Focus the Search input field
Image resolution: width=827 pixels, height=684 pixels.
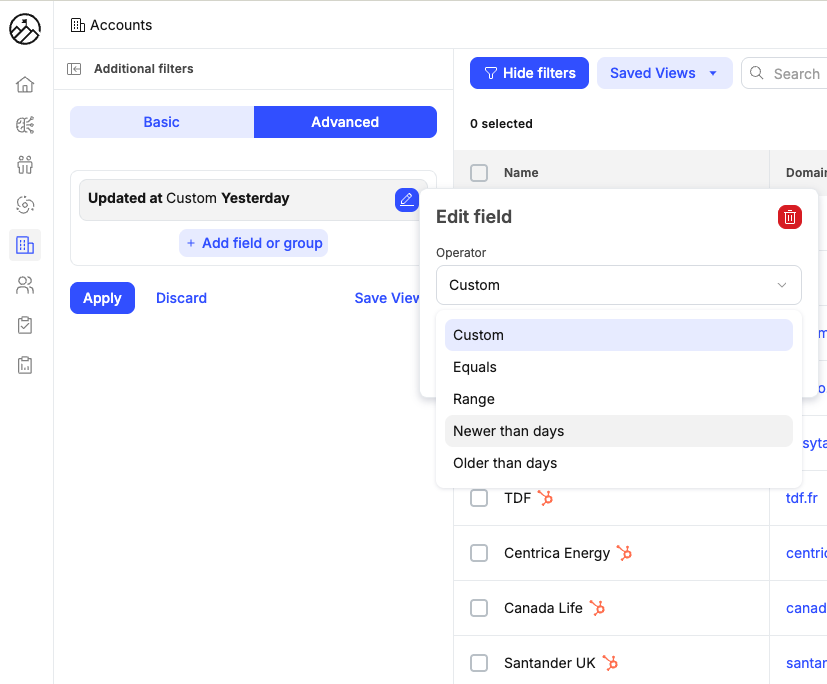pyautogui.click(x=795, y=73)
